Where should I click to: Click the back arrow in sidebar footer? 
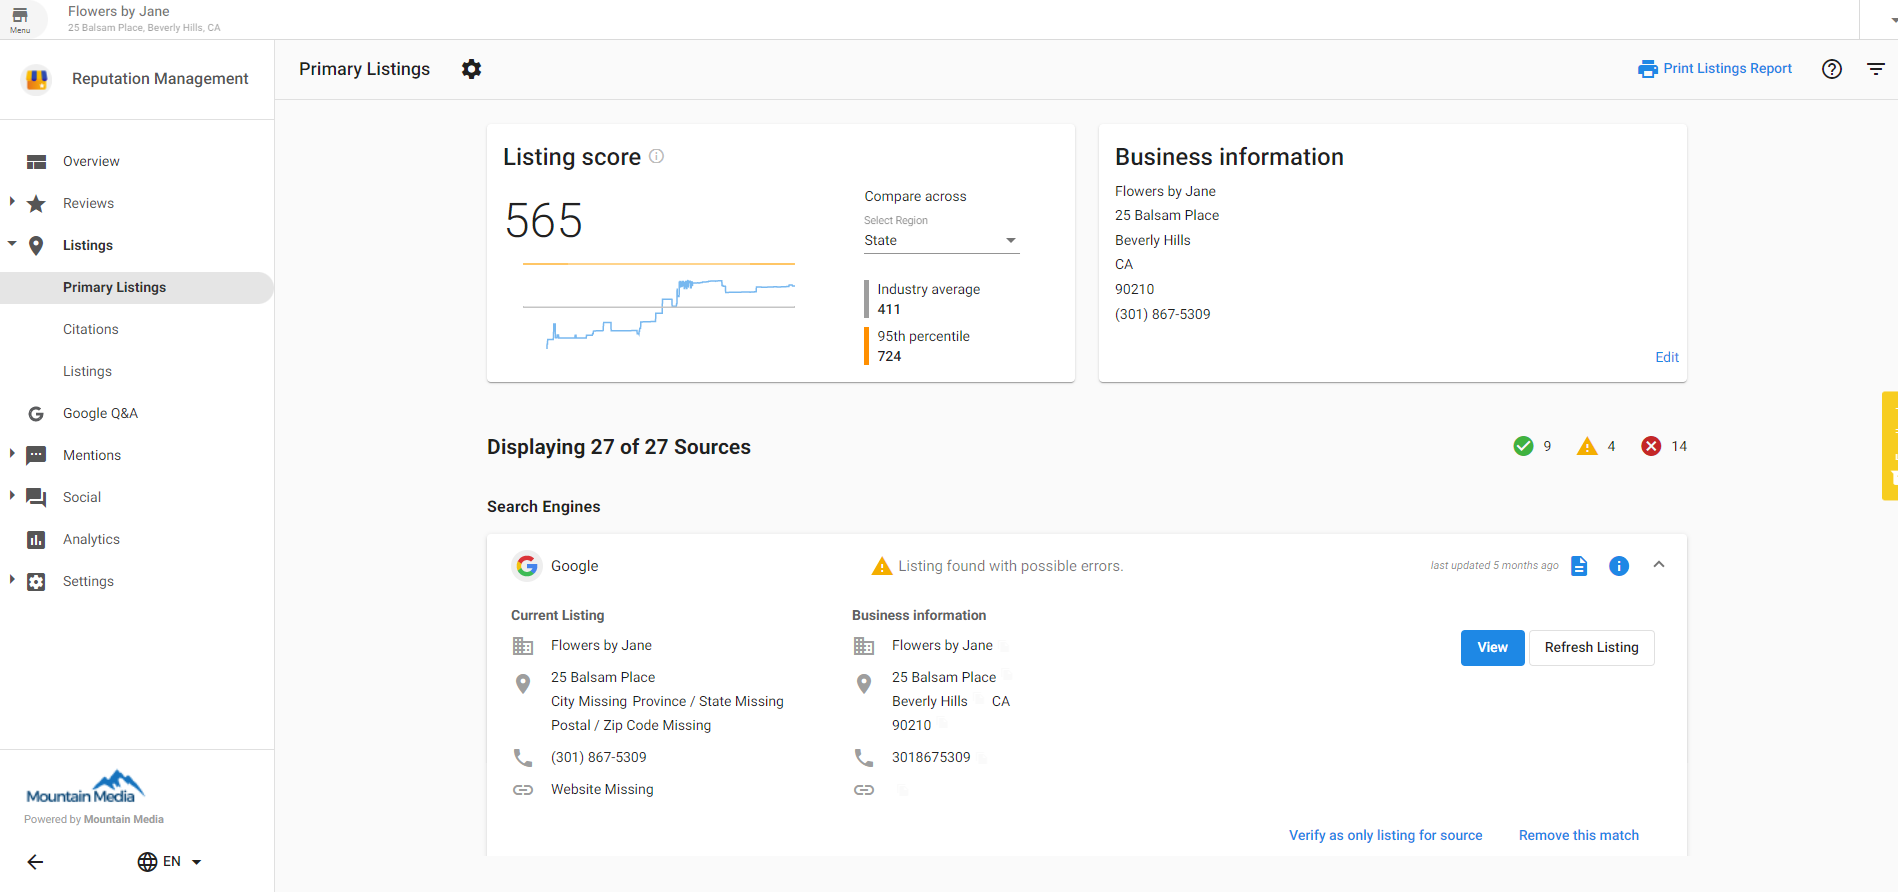tap(35, 862)
